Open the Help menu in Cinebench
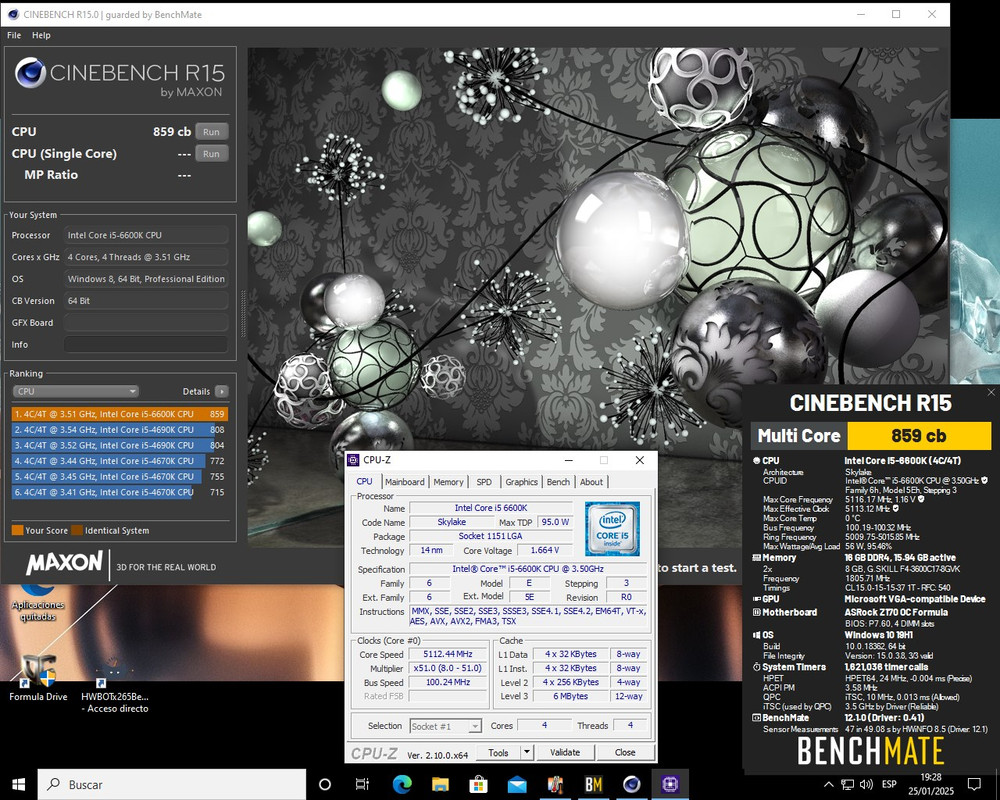The height and width of the screenshot is (800, 1000). click(x=41, y=35)
